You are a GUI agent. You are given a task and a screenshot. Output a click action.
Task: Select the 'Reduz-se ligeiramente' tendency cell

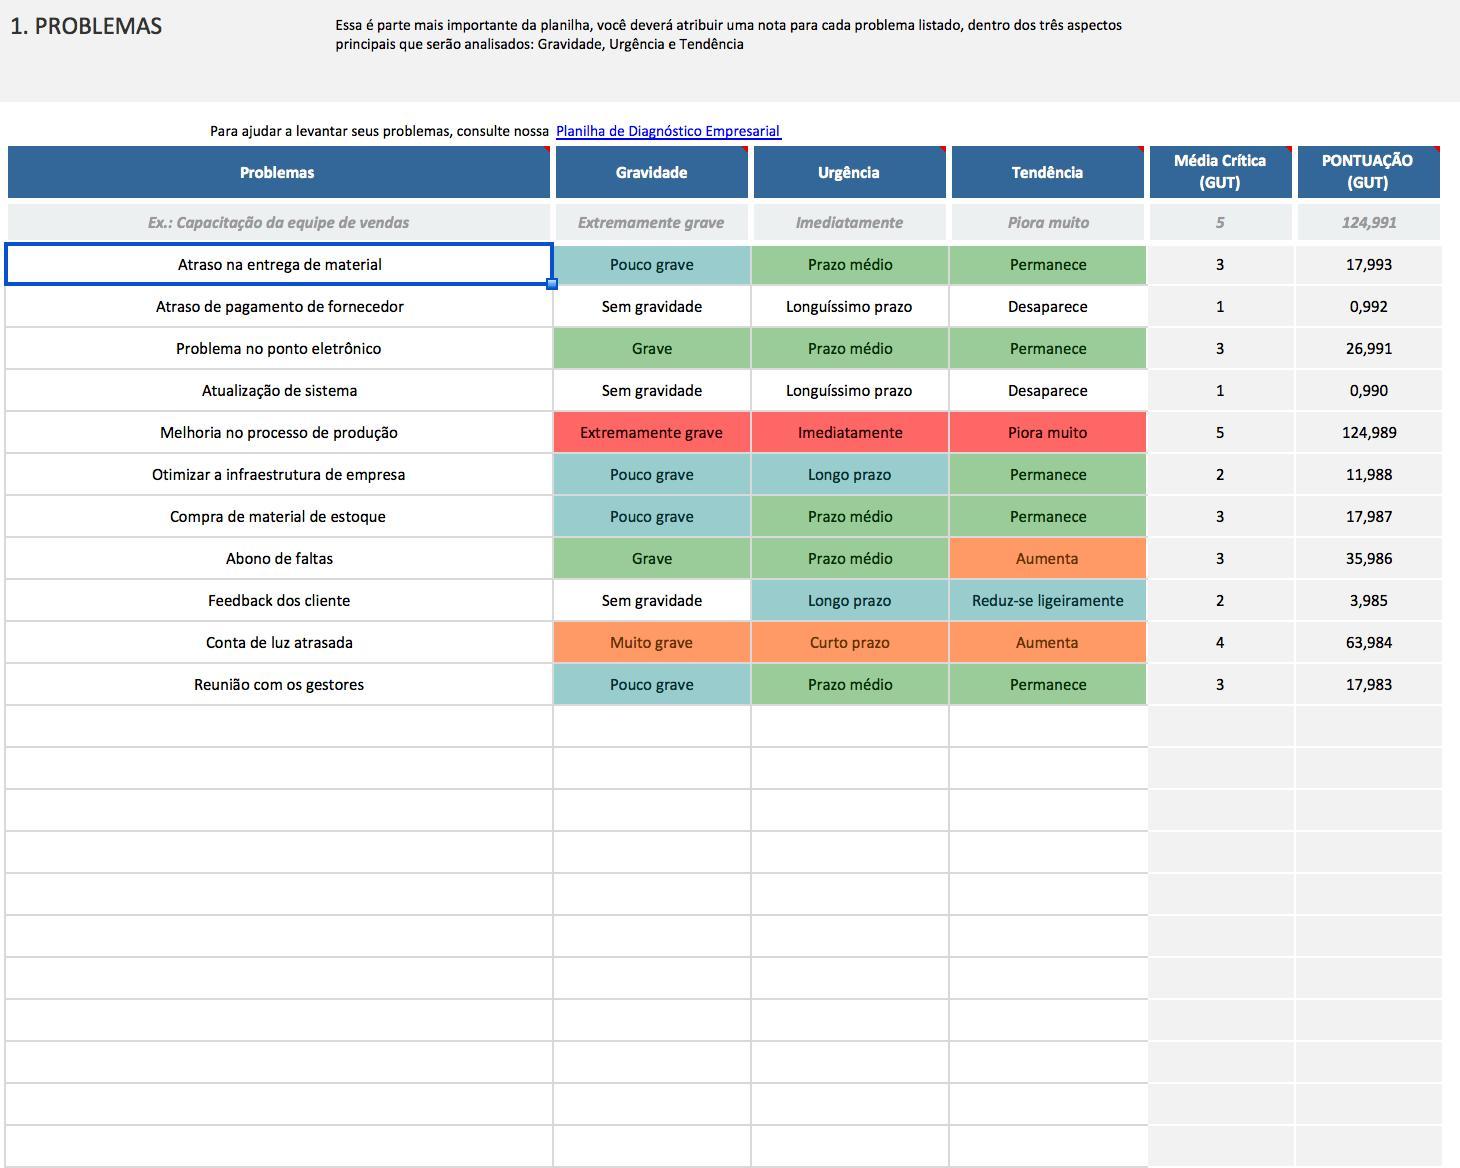coord(1047,601)
